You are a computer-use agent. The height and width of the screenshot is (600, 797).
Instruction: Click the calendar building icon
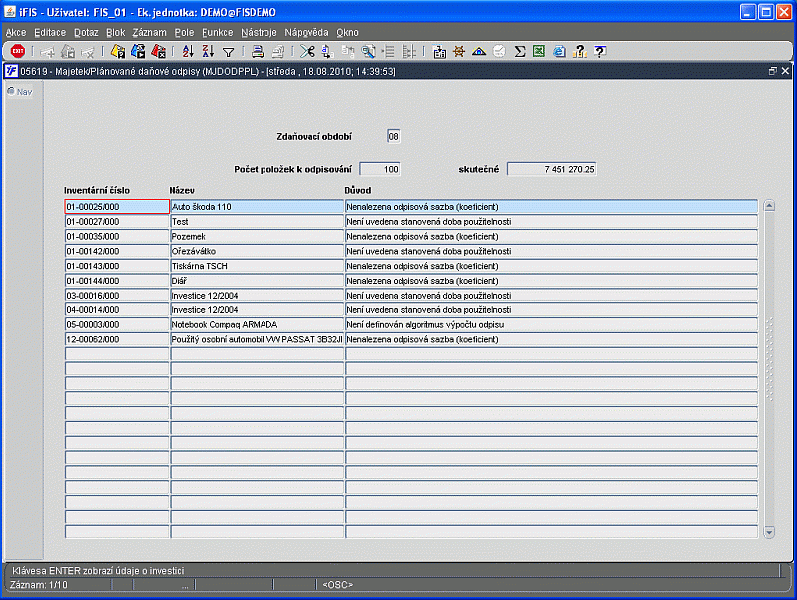439,51
